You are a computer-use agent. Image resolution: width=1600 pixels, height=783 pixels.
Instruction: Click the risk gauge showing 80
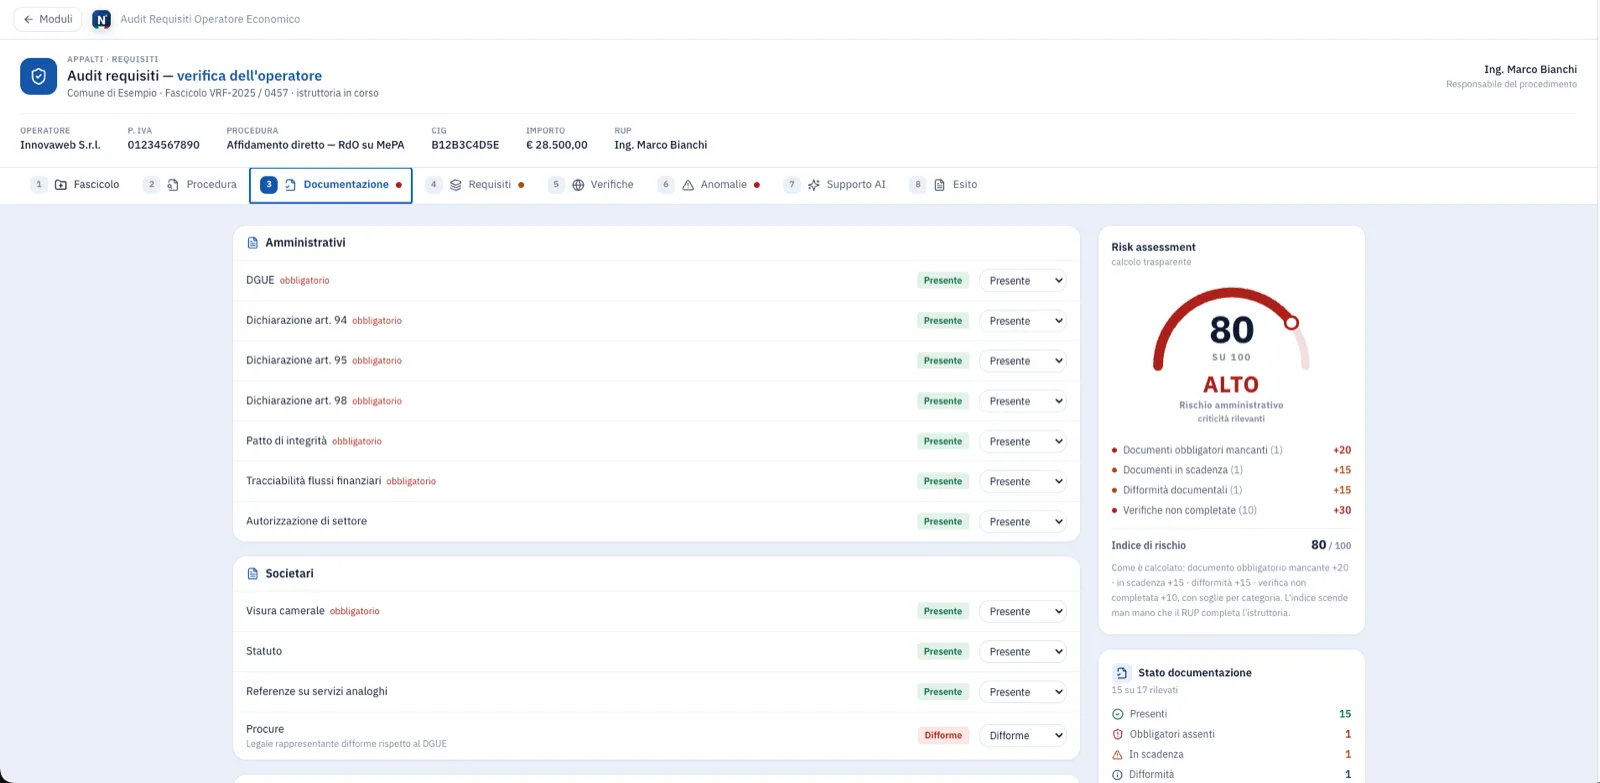coord(1231,330)
